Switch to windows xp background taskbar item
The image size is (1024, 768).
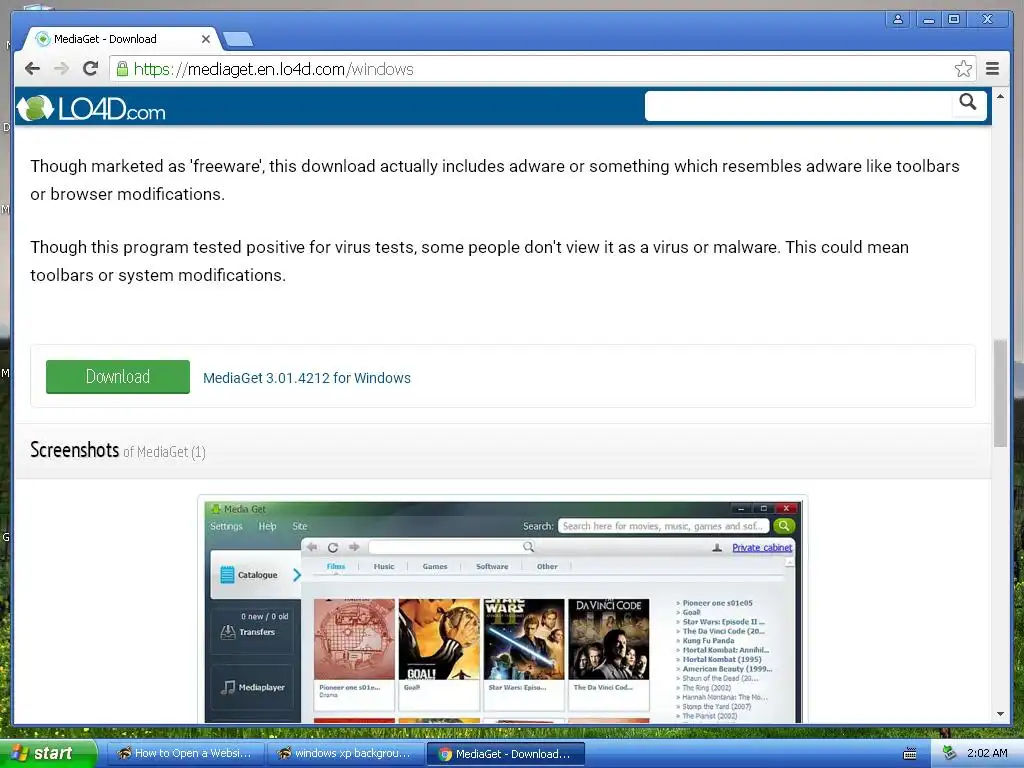(345, 753)
